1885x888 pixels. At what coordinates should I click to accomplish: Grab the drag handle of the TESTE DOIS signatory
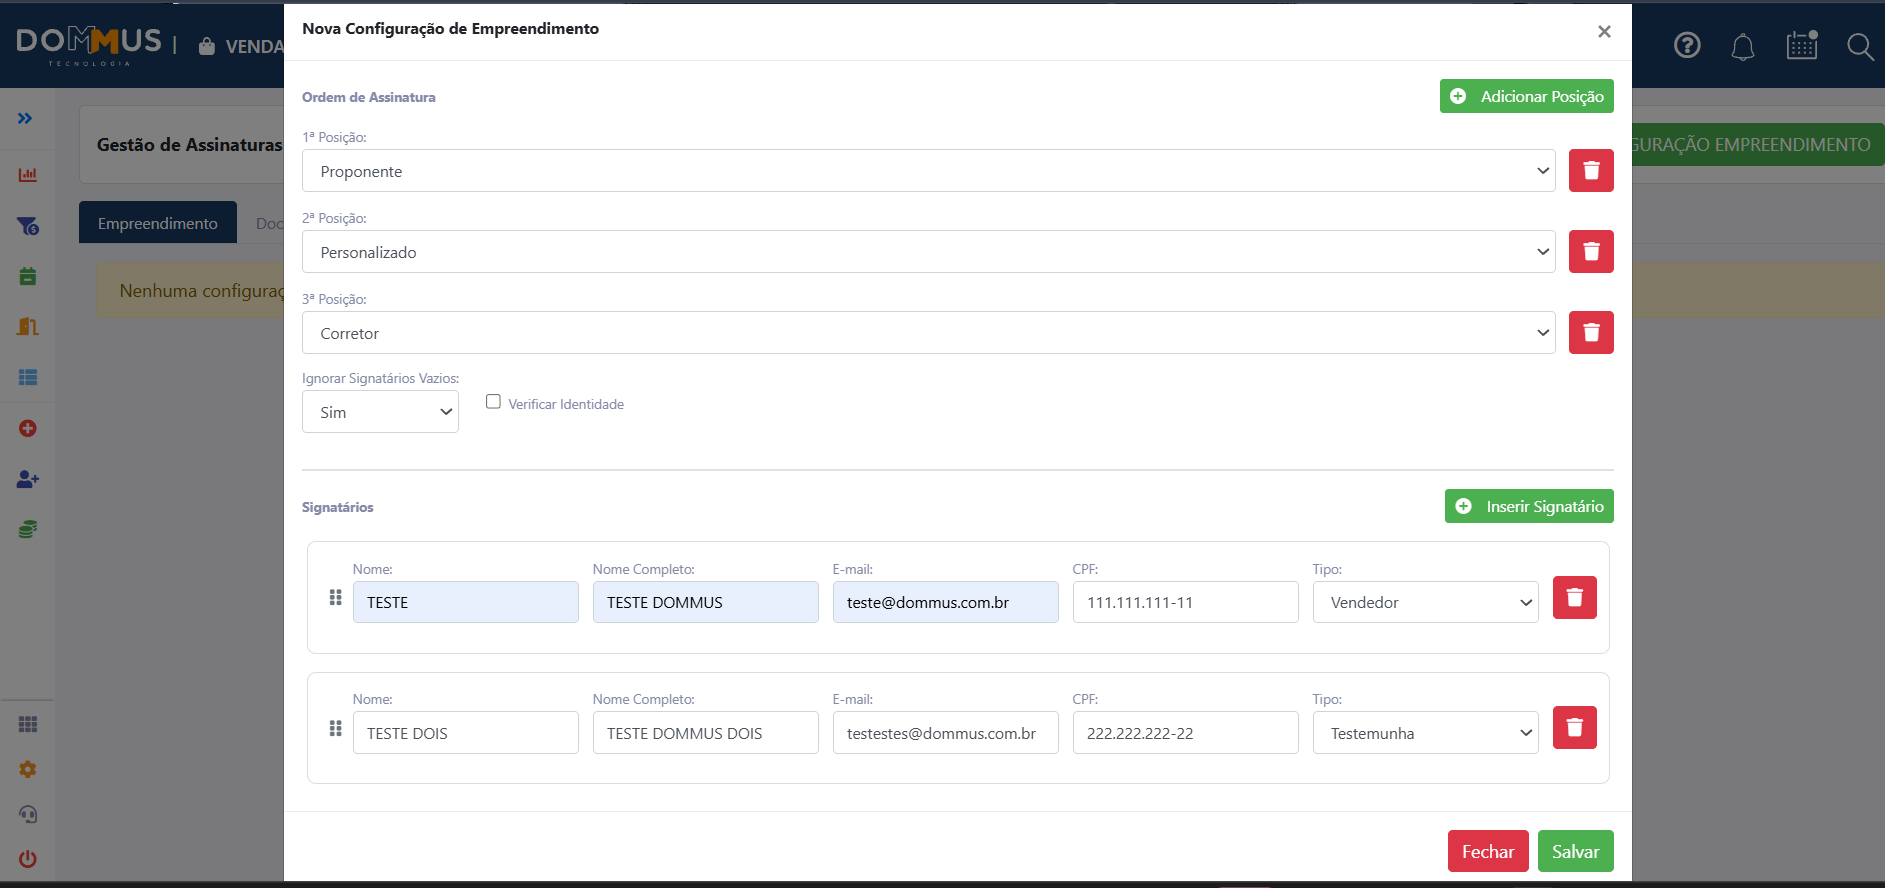coord(336,728)
